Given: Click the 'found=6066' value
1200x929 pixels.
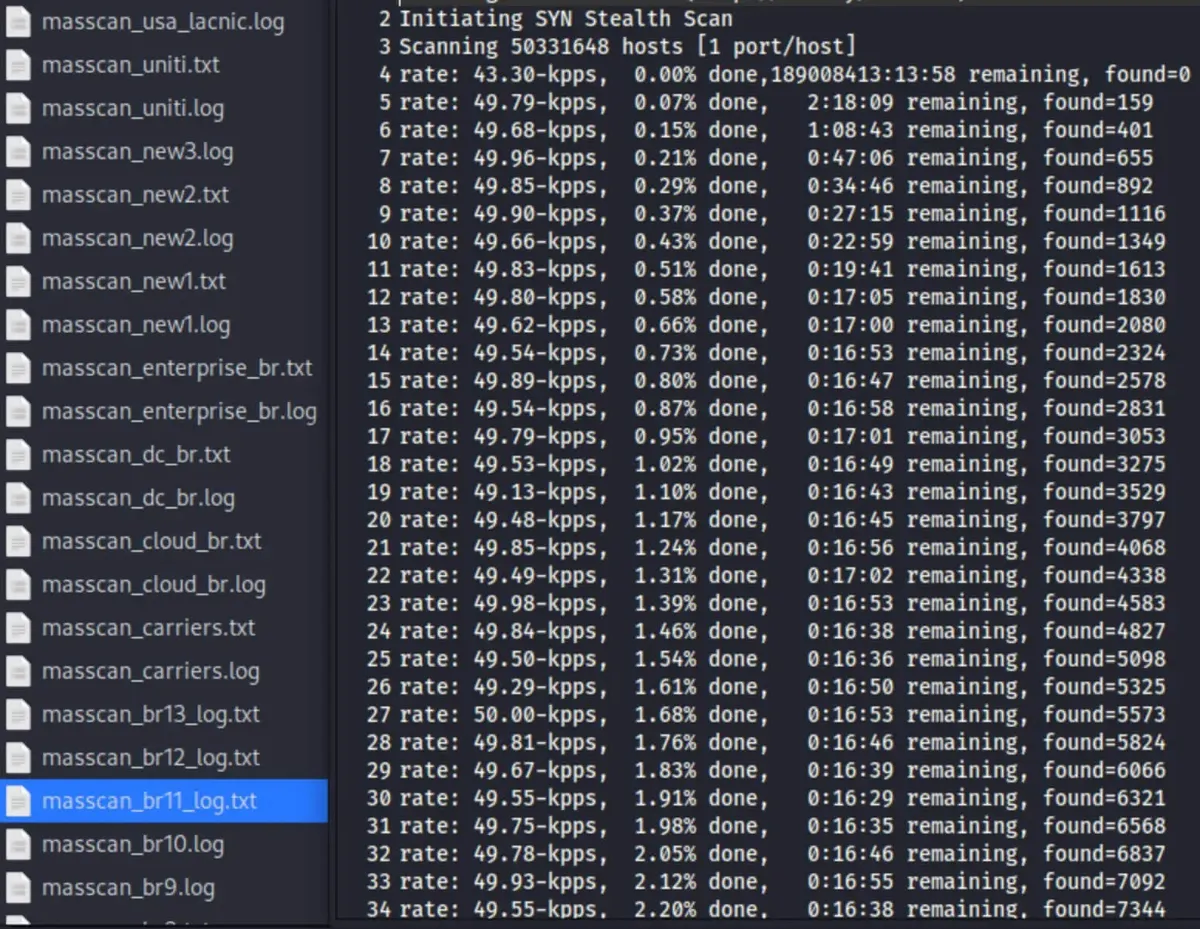Looking at the screenshot, I should point(1104,770).
